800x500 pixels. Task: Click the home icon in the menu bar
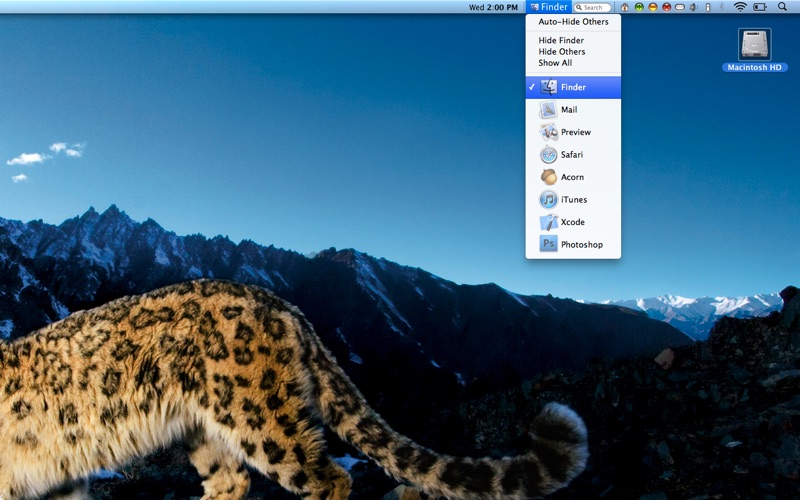(625, 7)
